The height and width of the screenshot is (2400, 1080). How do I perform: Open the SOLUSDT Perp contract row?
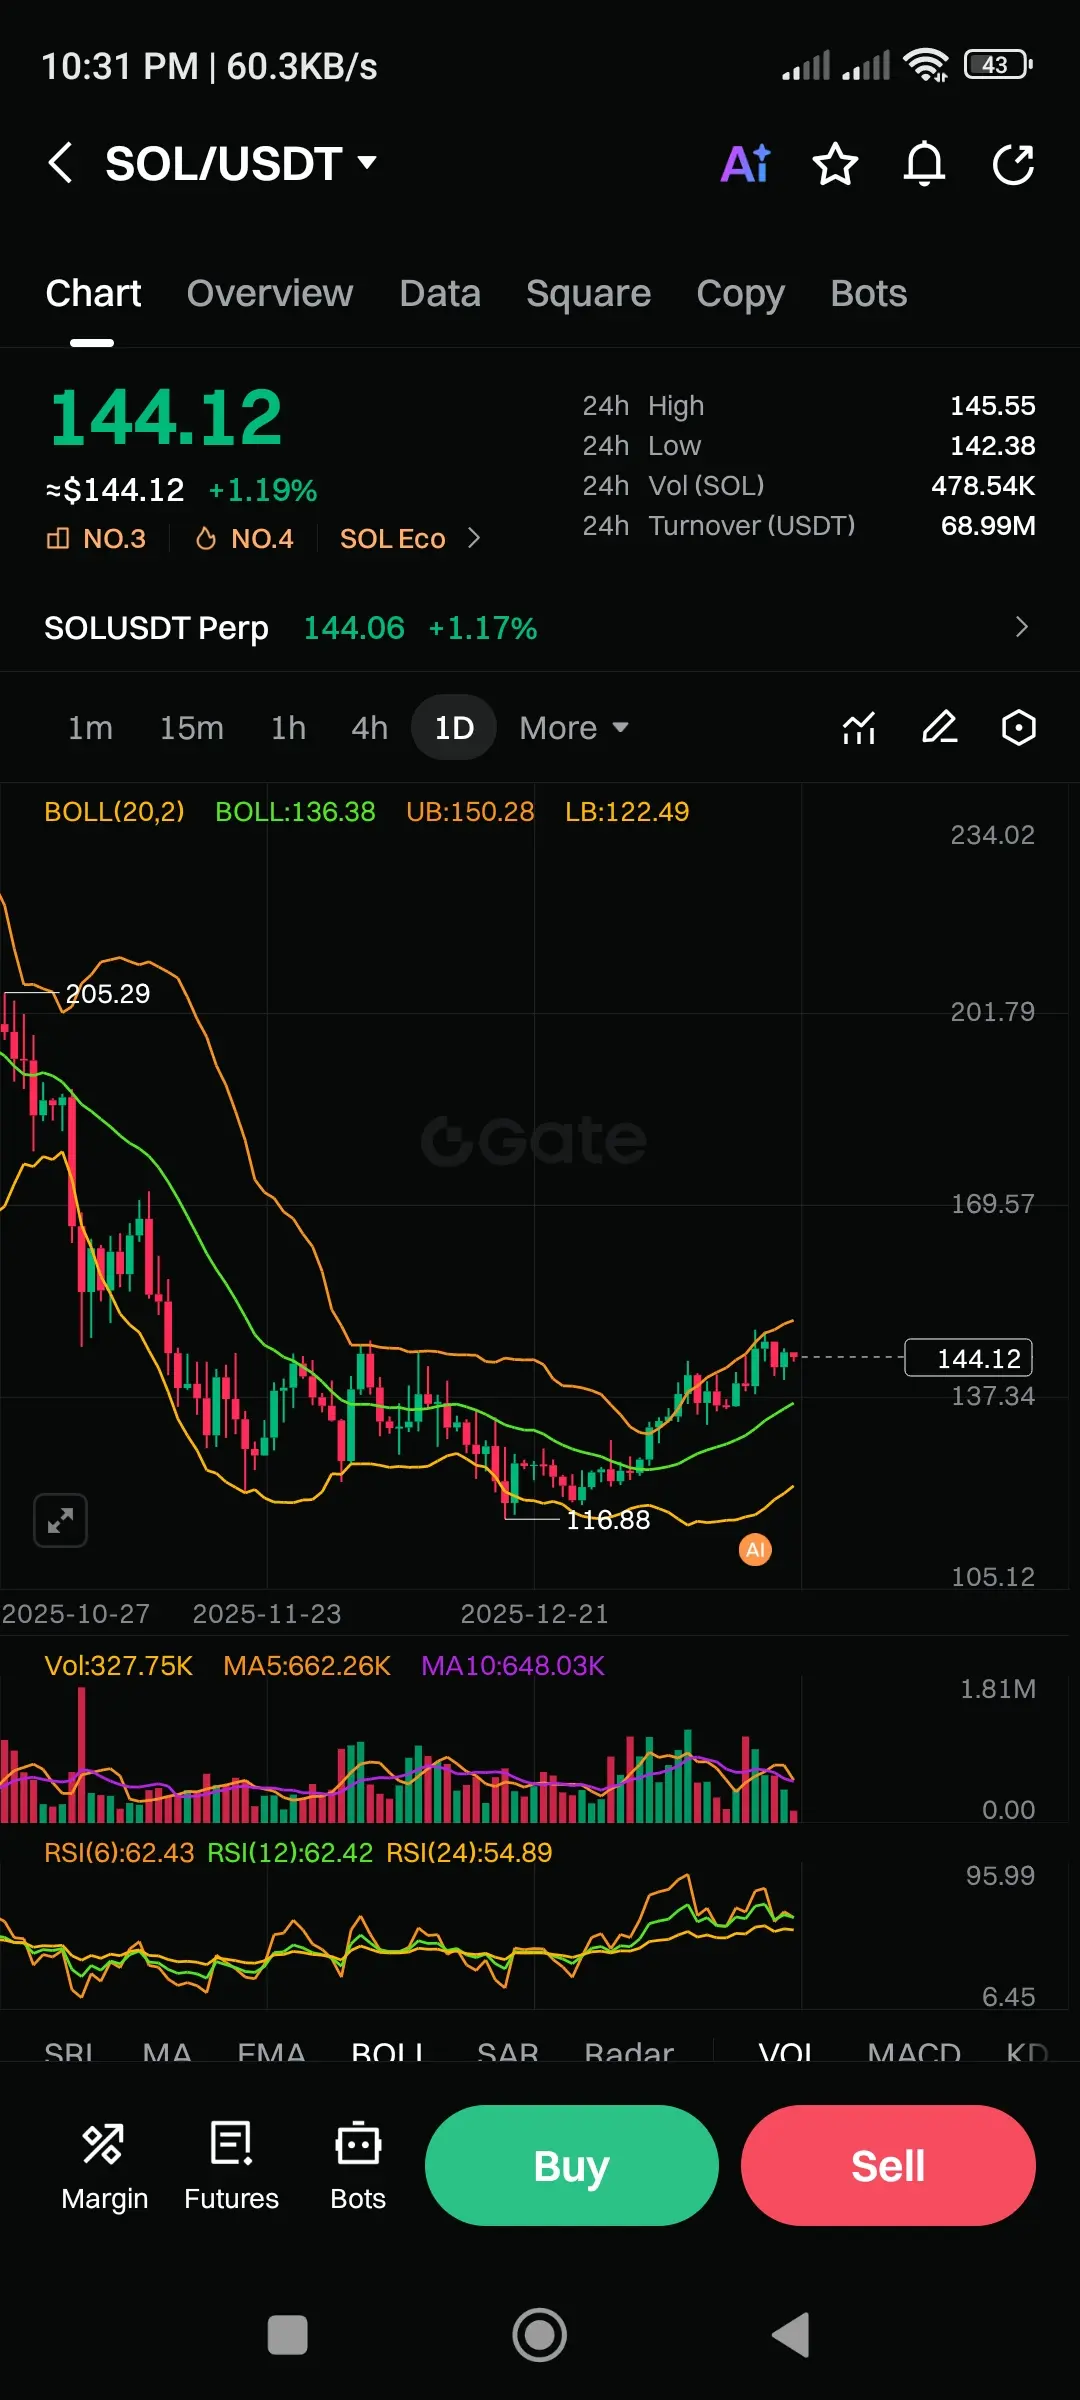click(x=540, y=628)
